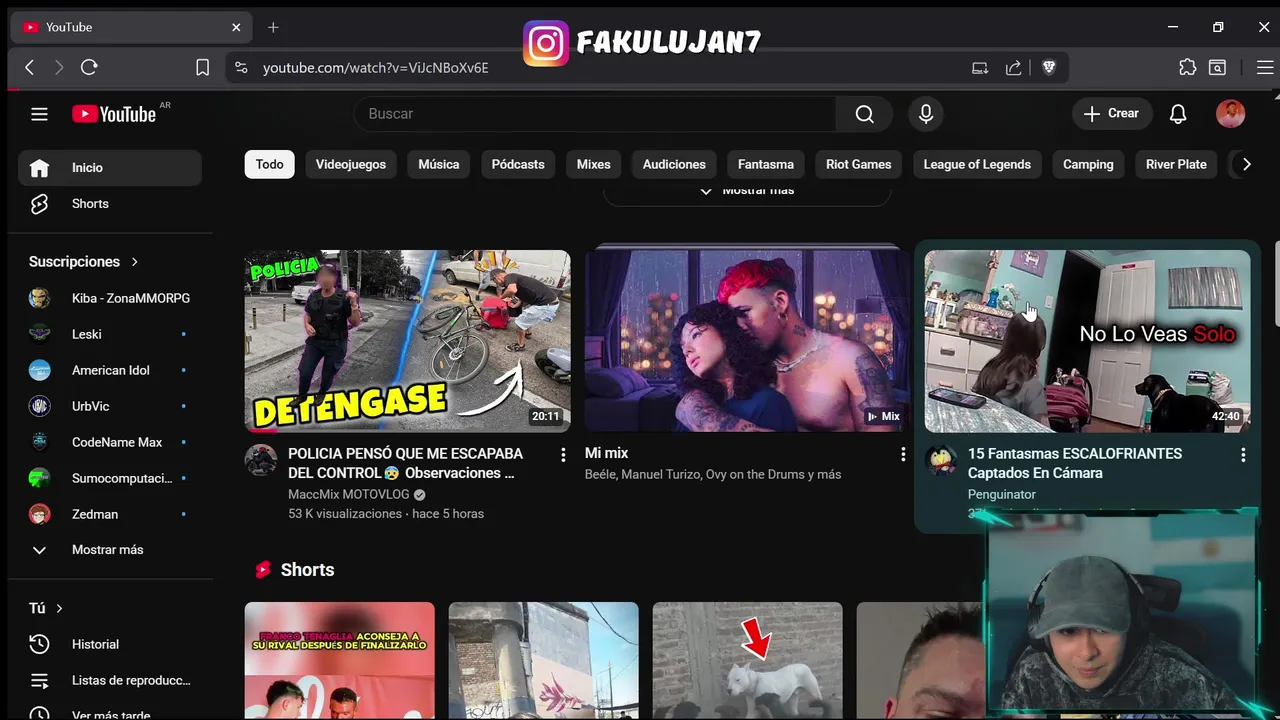Play the No Lo Veas Solo thumbnail
Screen dimensions: 1280x720
click(x=1088, y=341)
